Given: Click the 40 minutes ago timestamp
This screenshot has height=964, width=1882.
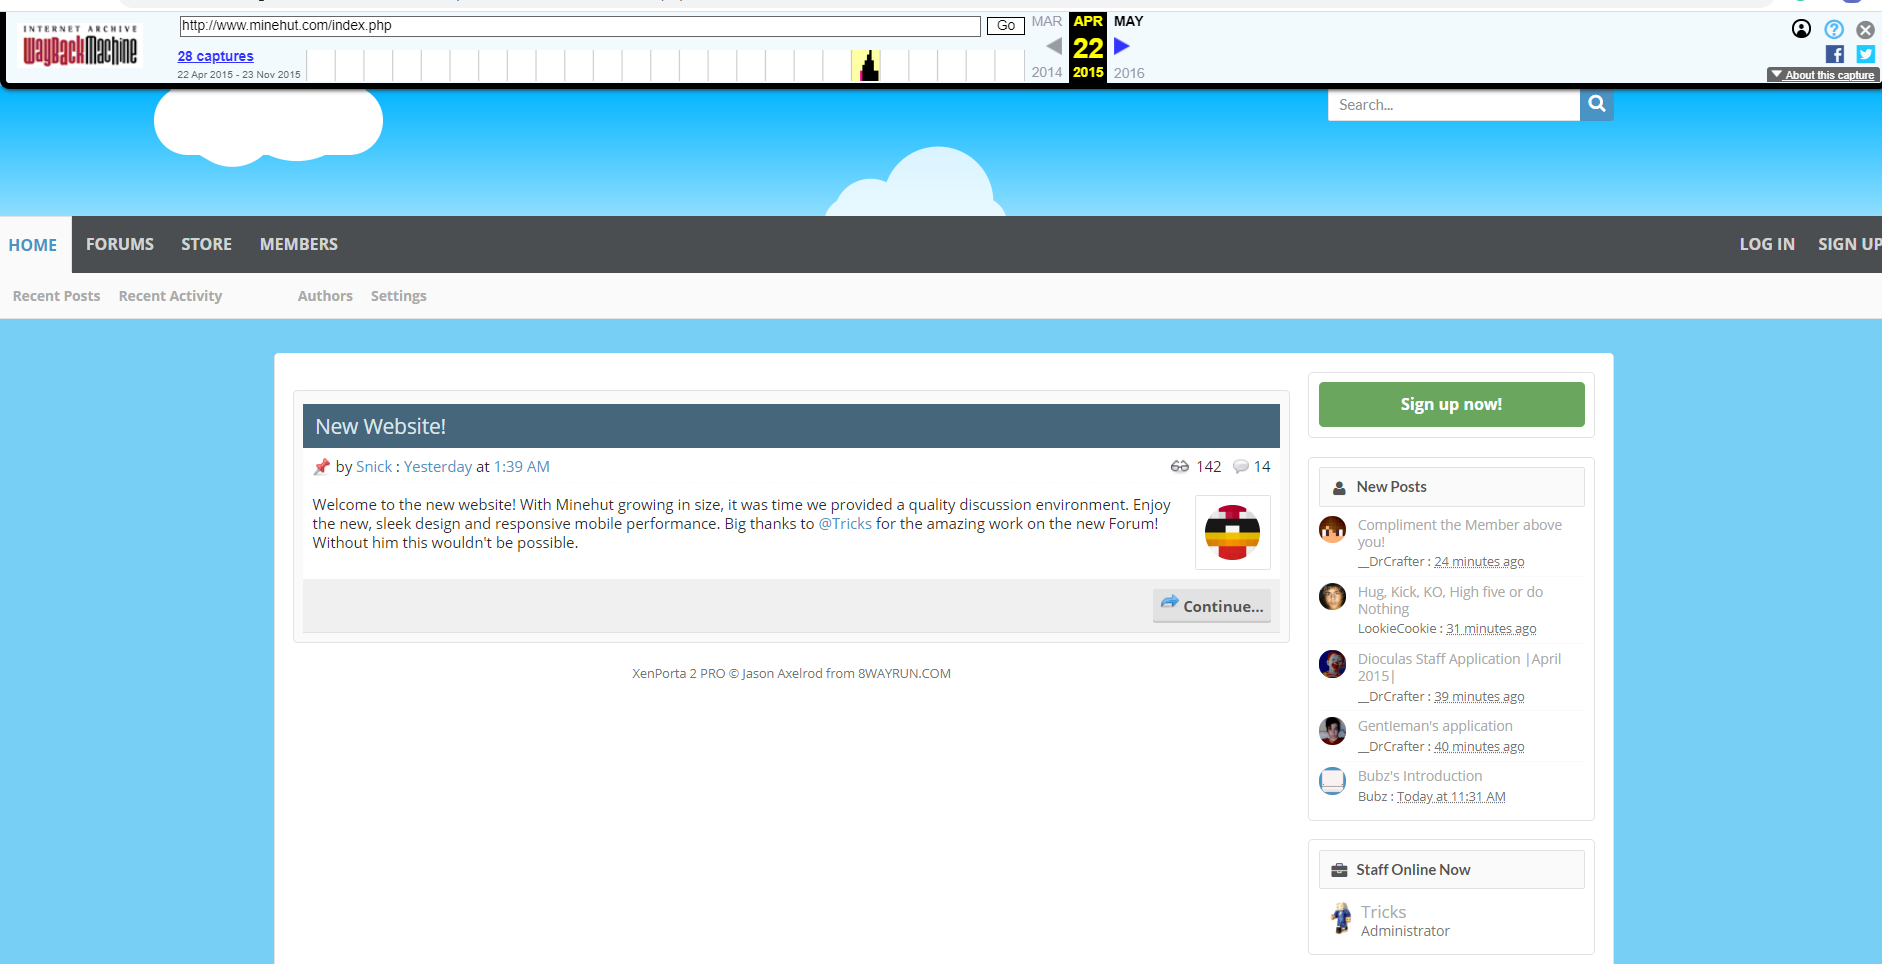Looking at the screenshot, I should [1479, 747].
